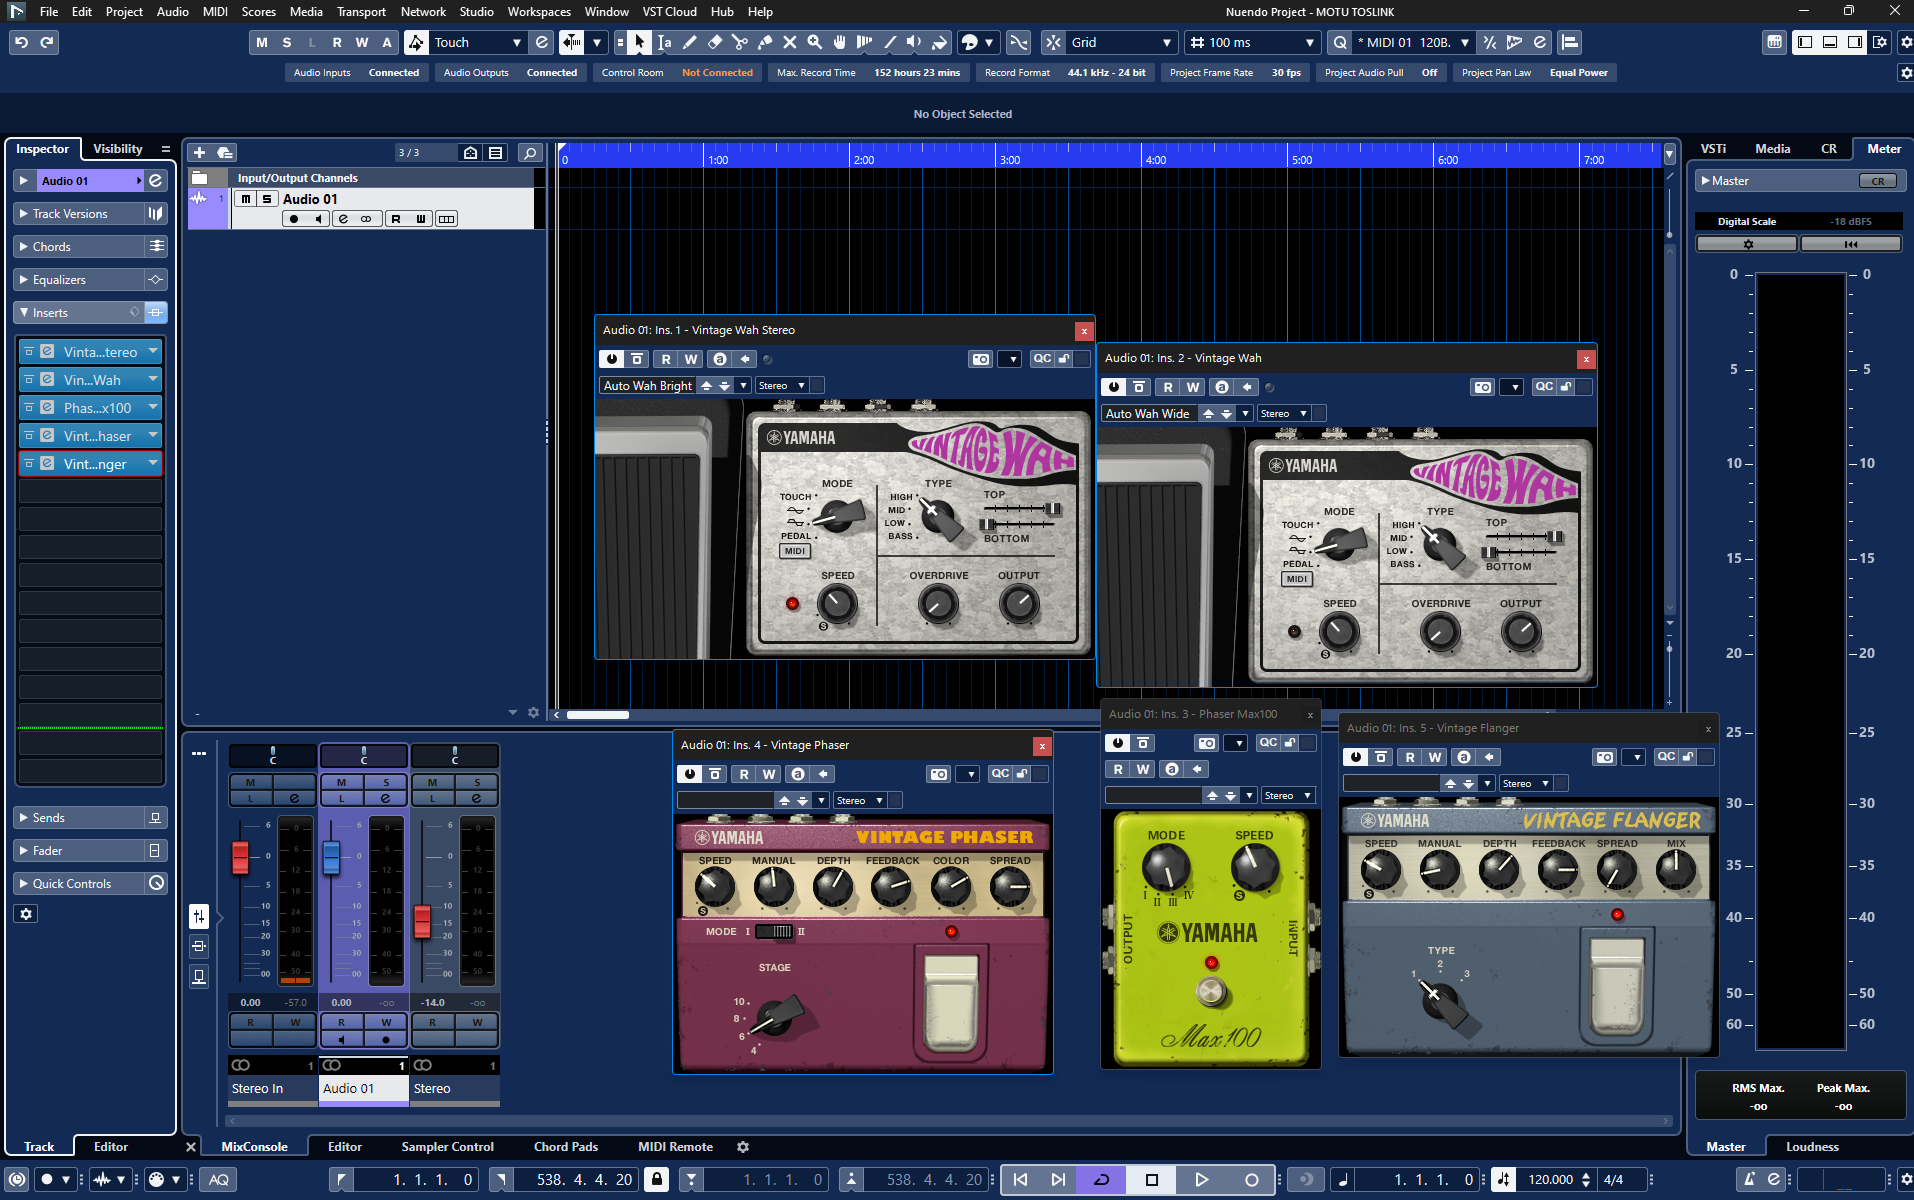Image resolution: width=1914 pixels, height=1200 pixels.
Task: Click the tempo value 120.000 field
Action: click(1550, 1180)
